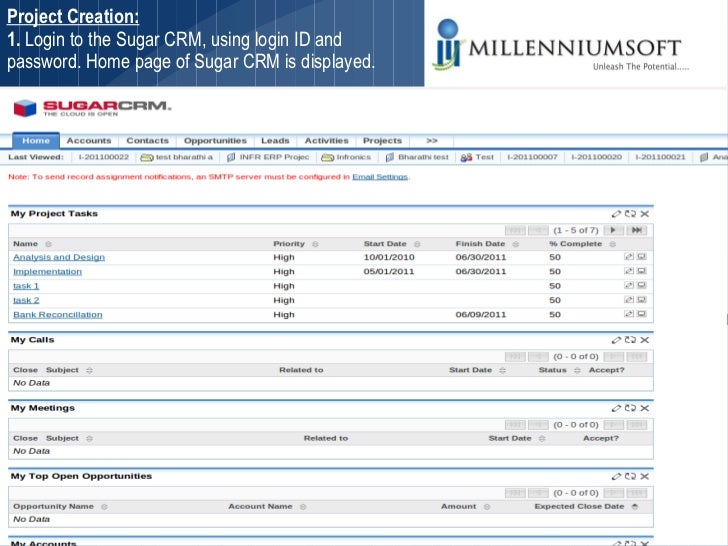The image size is (728, 546).
Task: Open last viewed I-201100022
Action: [x=104, y=157]
